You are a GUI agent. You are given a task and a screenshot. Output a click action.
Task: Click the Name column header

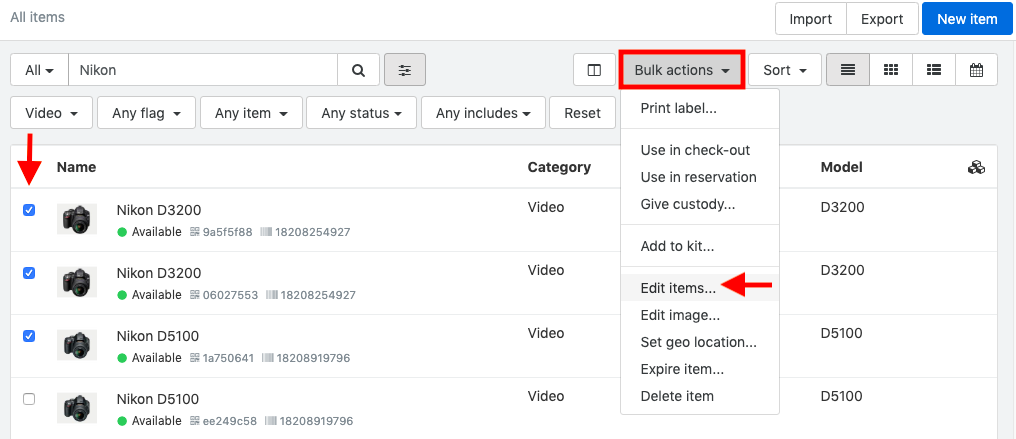pos(76,167)
